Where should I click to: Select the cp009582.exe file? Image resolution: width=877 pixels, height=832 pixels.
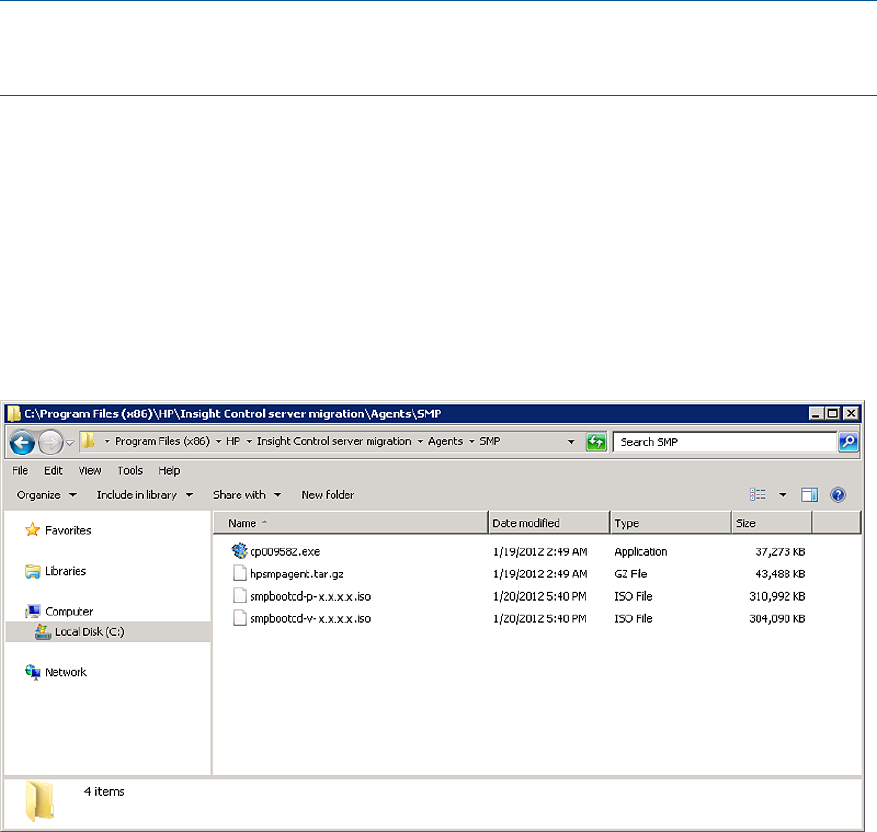(285, 552)
